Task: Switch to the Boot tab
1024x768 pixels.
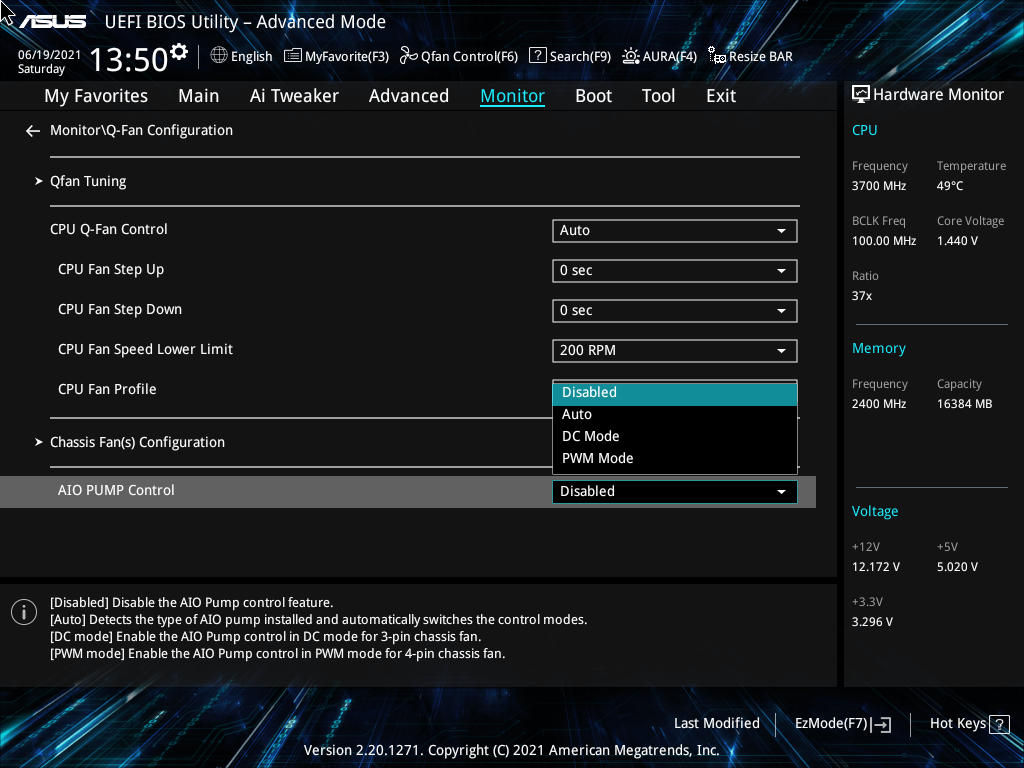Action: coord(593,95)
